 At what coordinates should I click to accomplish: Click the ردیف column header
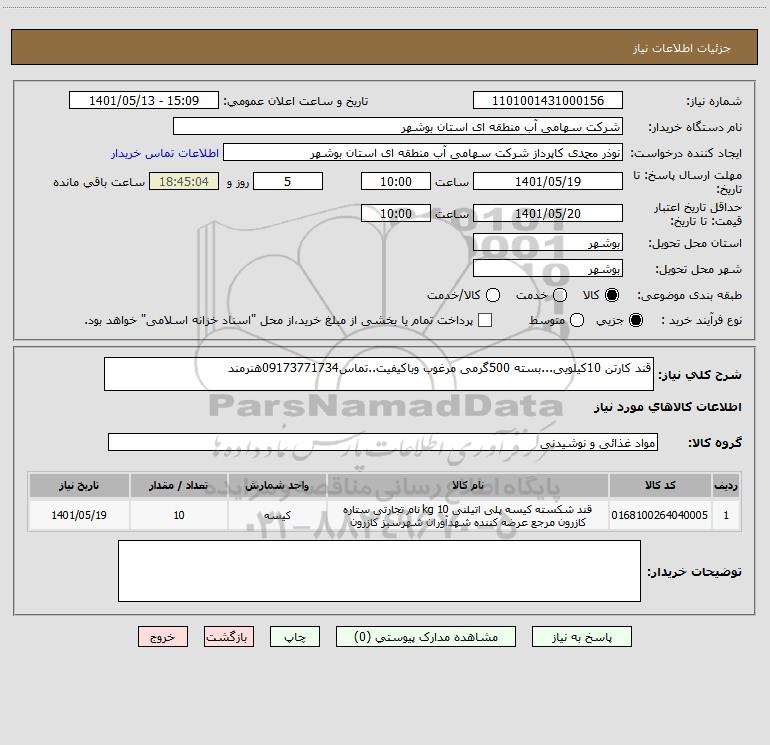point(726,486)
